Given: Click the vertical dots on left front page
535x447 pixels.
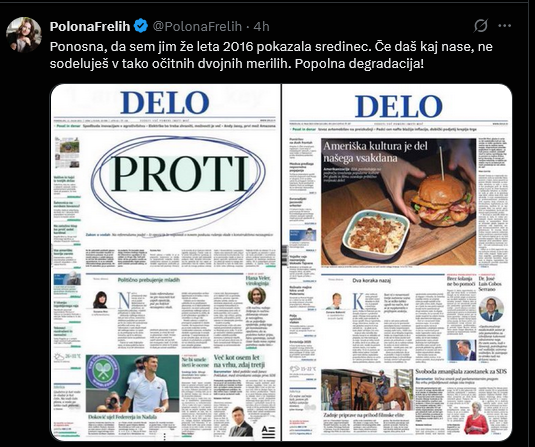Looking at the screenshot, I should [x=164, y=436].
